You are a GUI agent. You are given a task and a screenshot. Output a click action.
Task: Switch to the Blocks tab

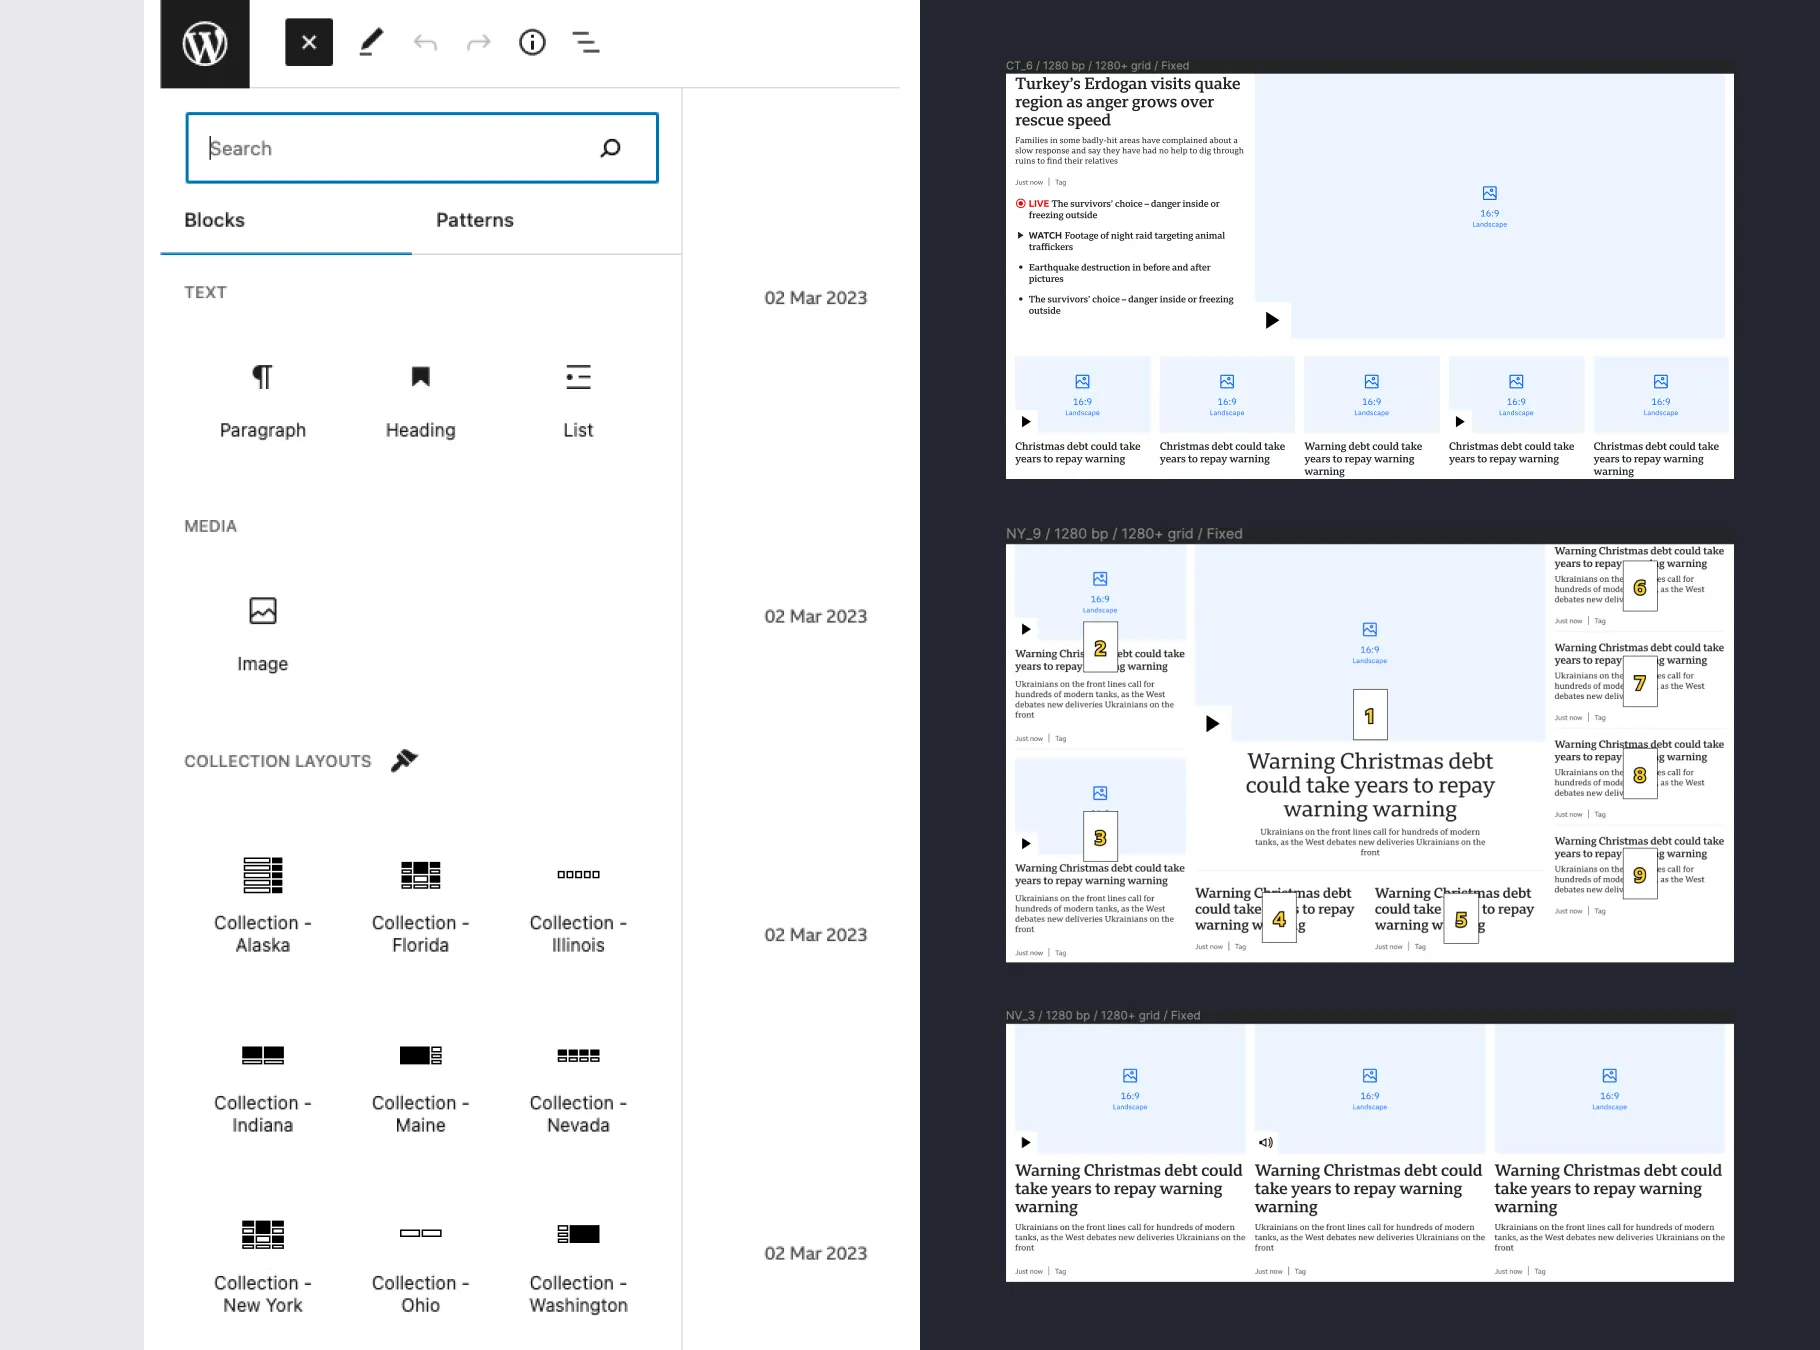coord(214,220)
